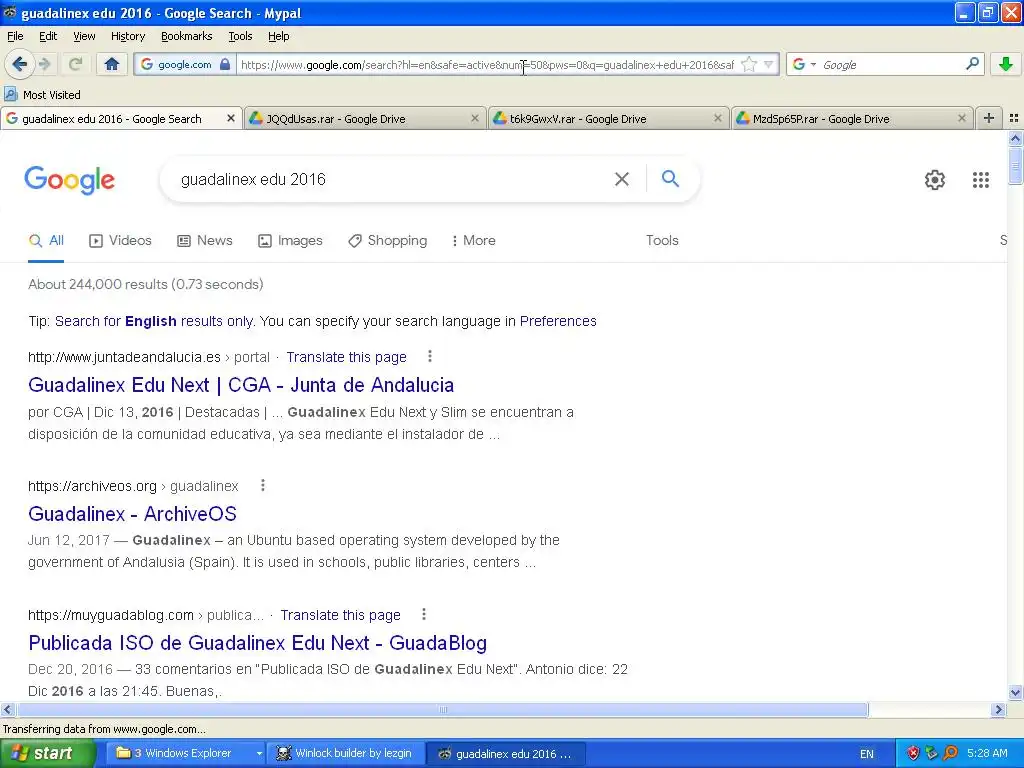Open the Tools menu in menu bar
1024x768 pixels.
240,36
